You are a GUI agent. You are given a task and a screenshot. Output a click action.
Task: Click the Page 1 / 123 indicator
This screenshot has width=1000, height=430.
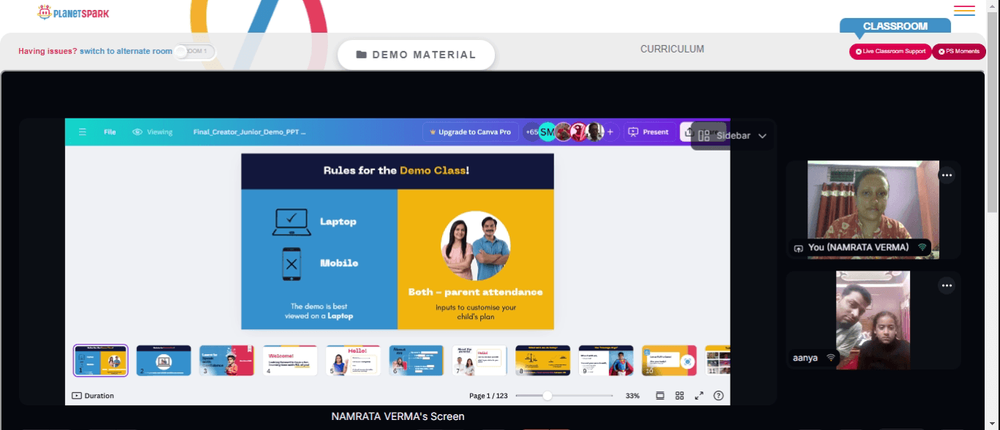[x=489, y=396]
